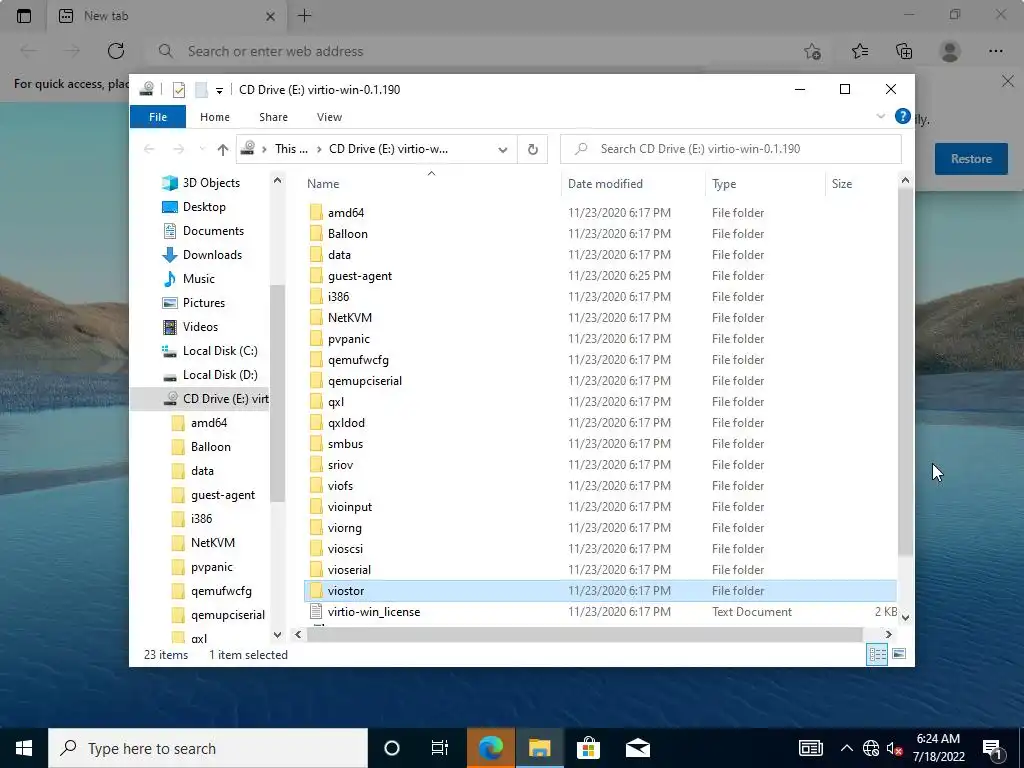The width and height of the screenshot is (1024, 768).
Task: Switch to Details view via status bar icon
Action: 877,654
